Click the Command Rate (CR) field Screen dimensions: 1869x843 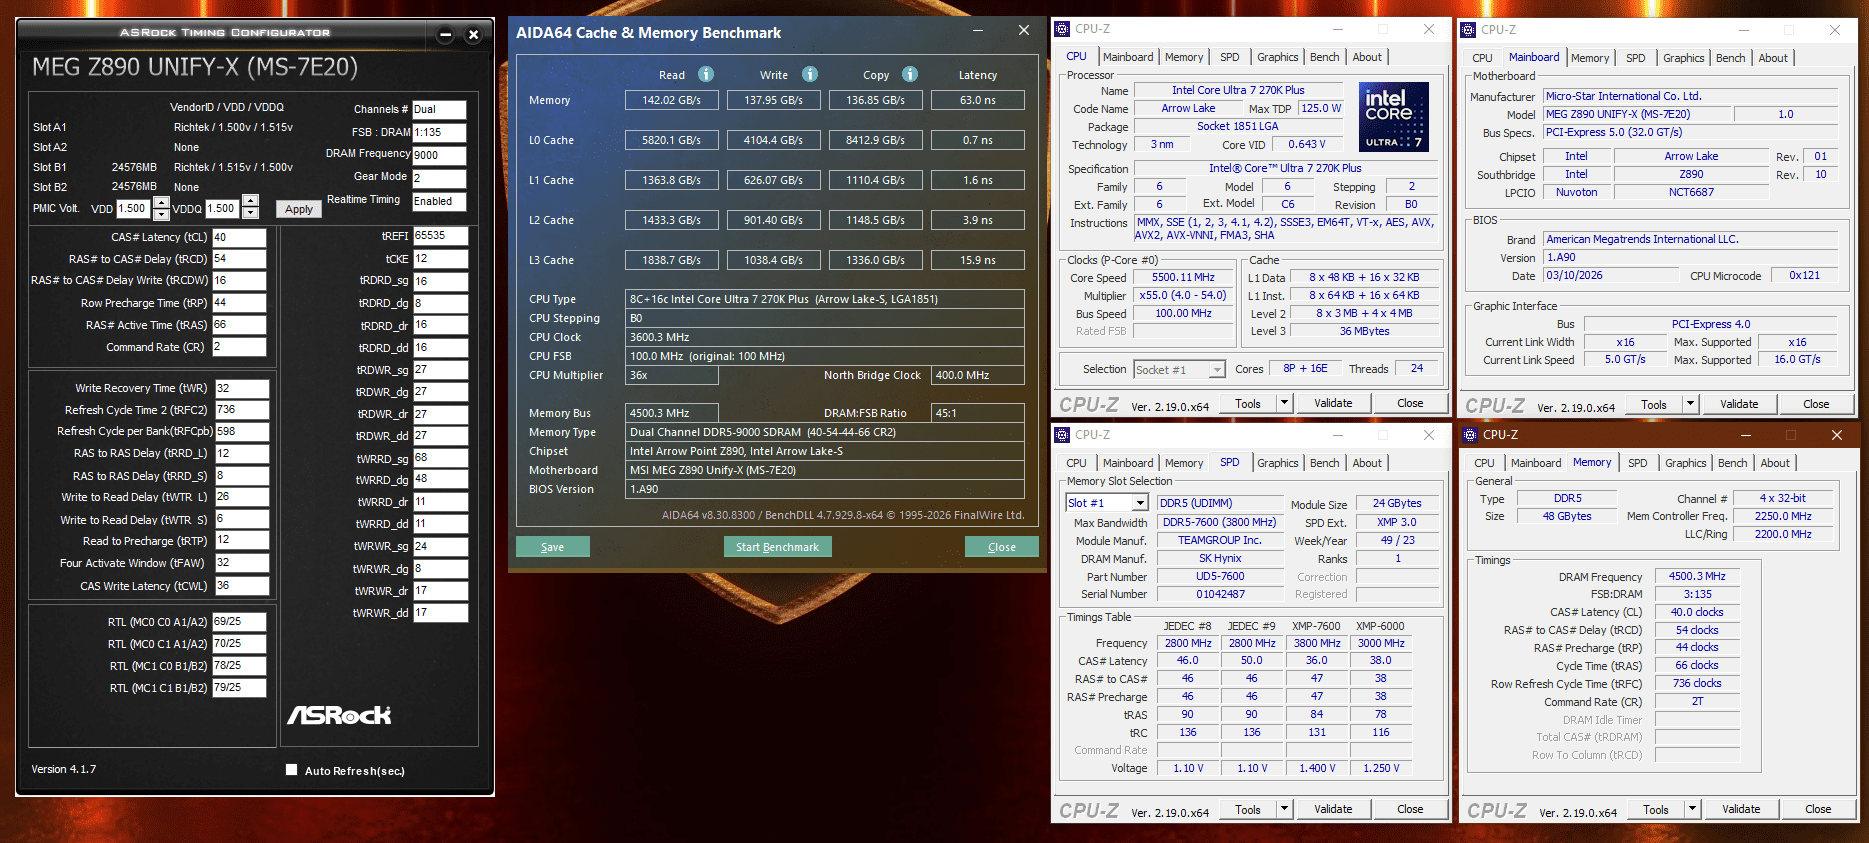239,347
